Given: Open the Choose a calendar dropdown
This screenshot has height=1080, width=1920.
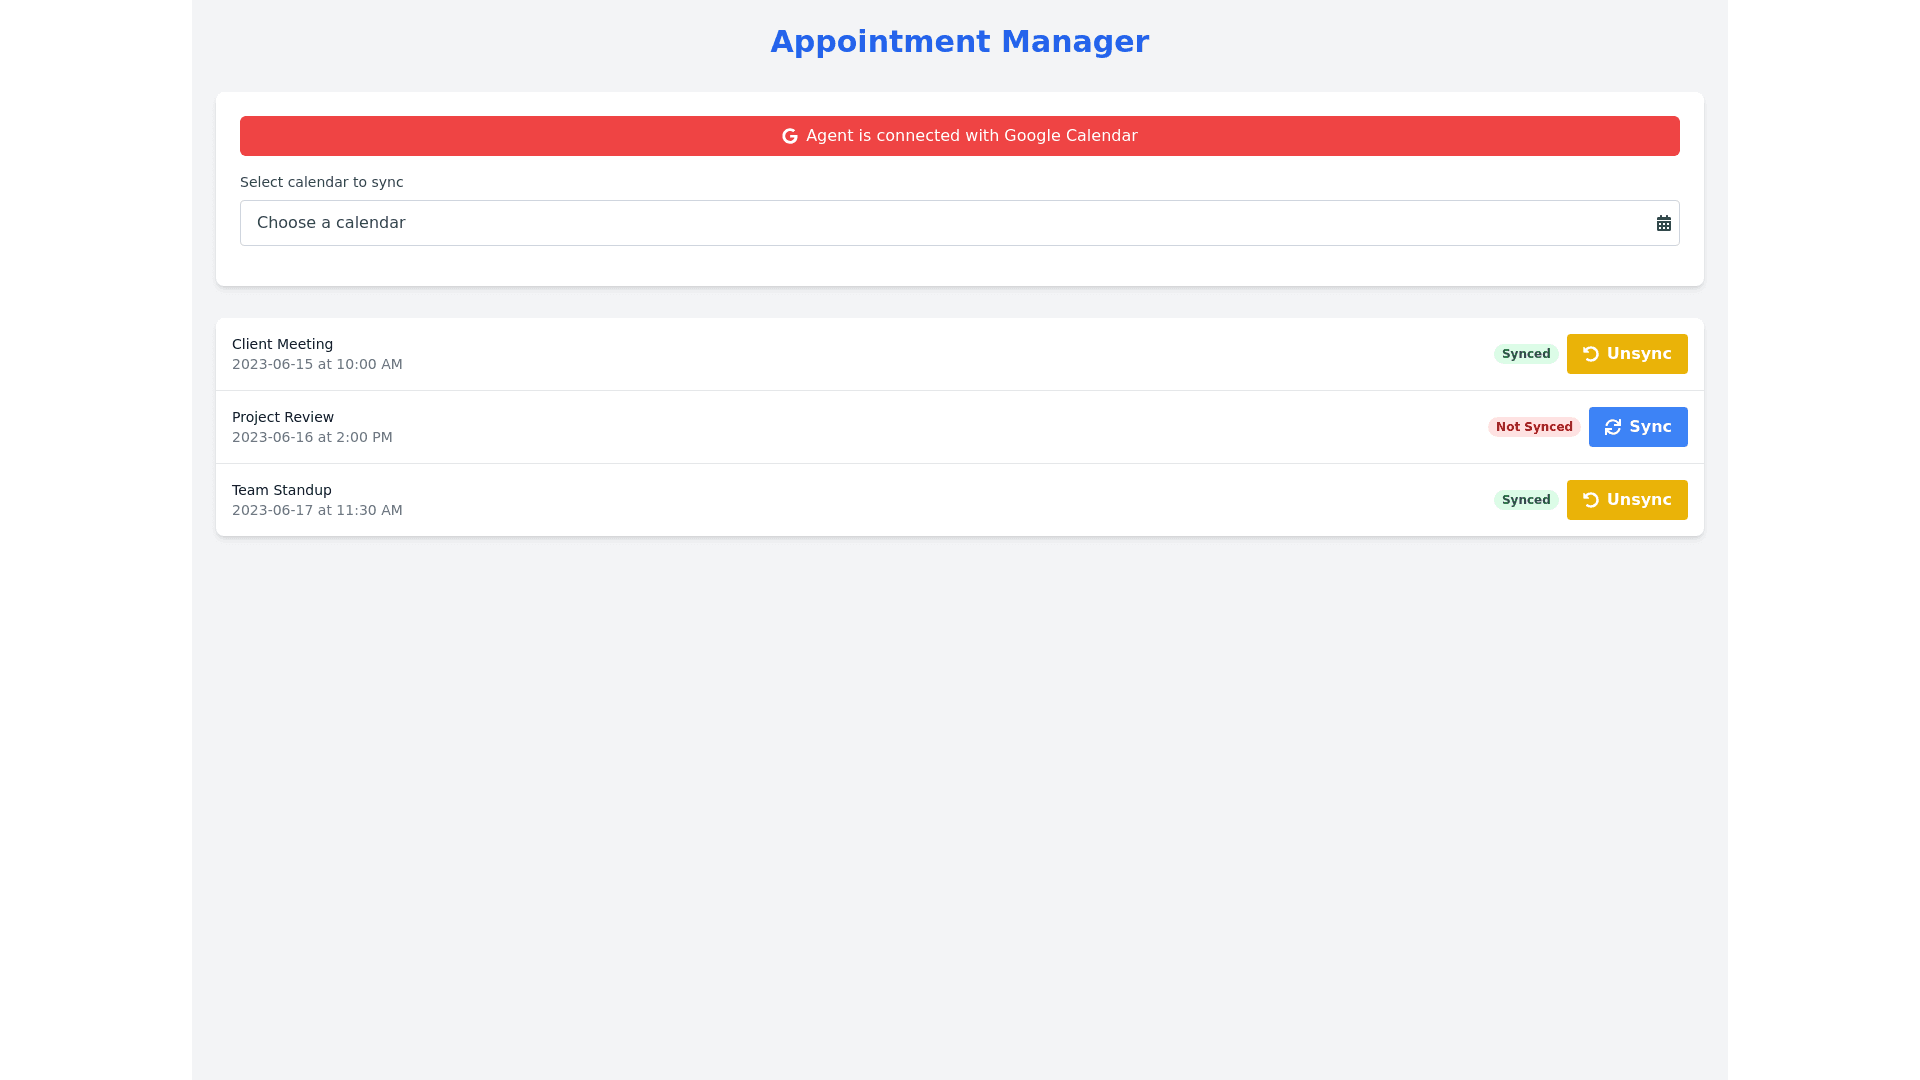Looking at the screenshot, I should [x=940, y=223].
